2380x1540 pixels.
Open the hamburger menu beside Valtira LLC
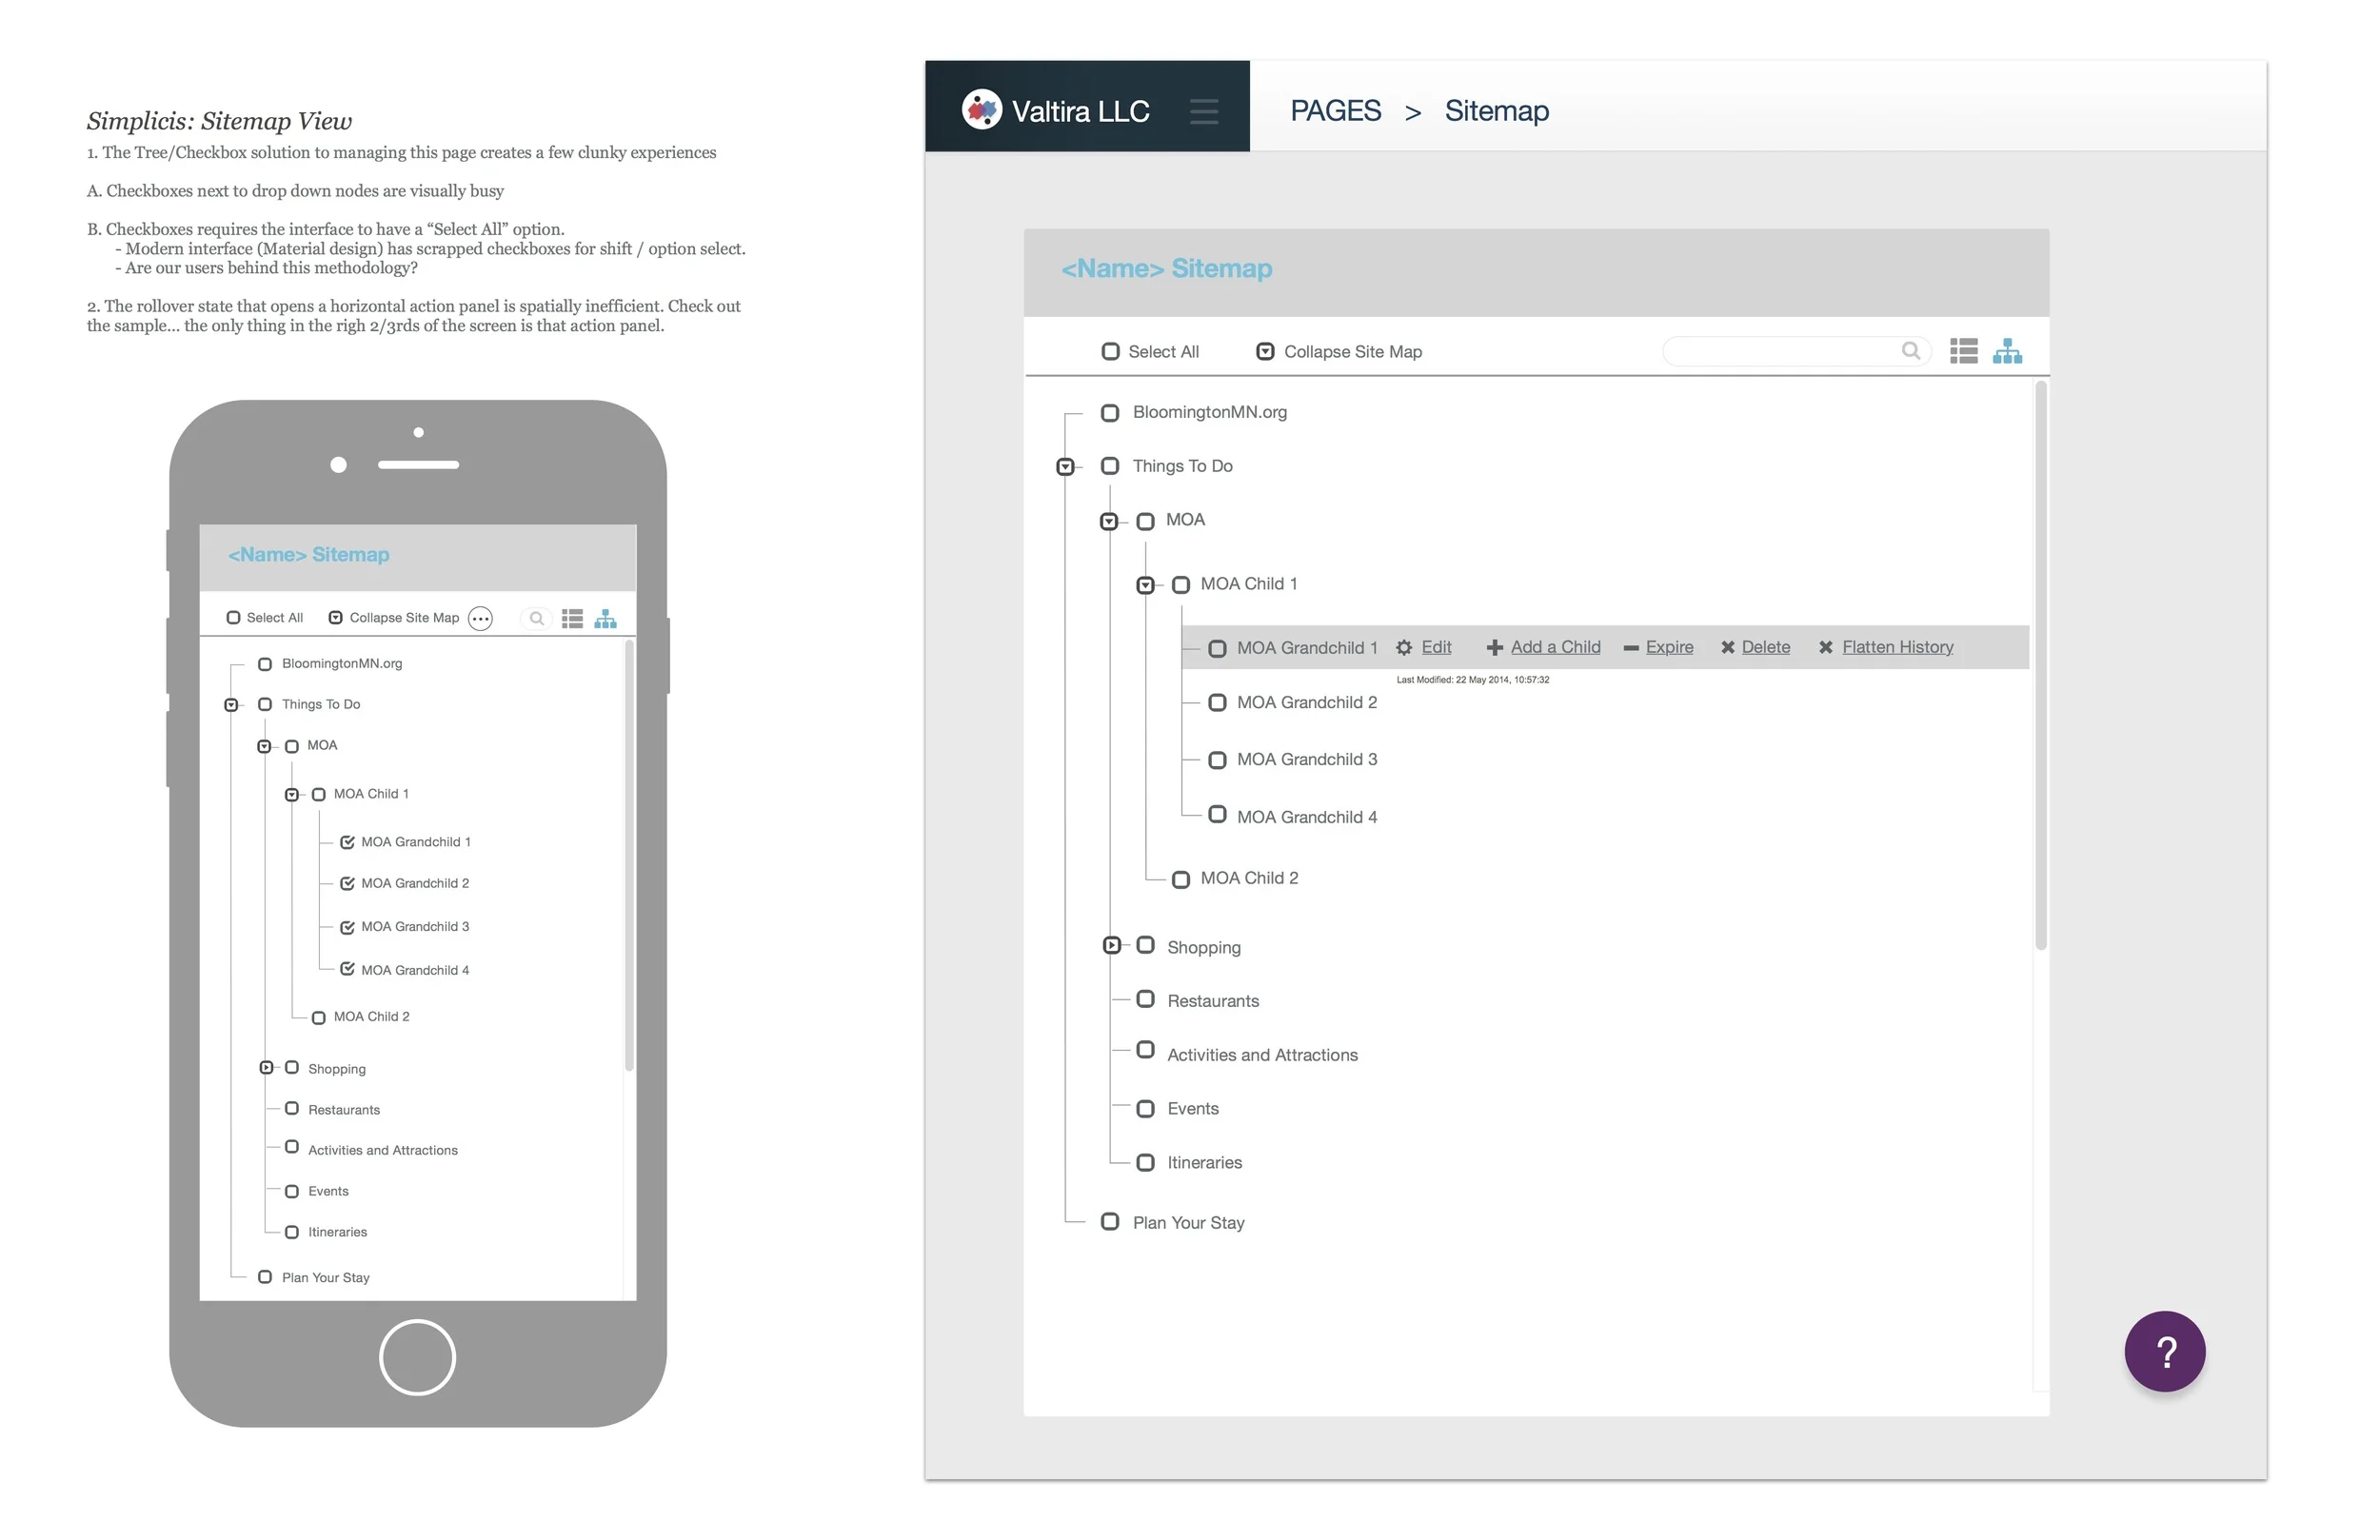[1204, 111]
